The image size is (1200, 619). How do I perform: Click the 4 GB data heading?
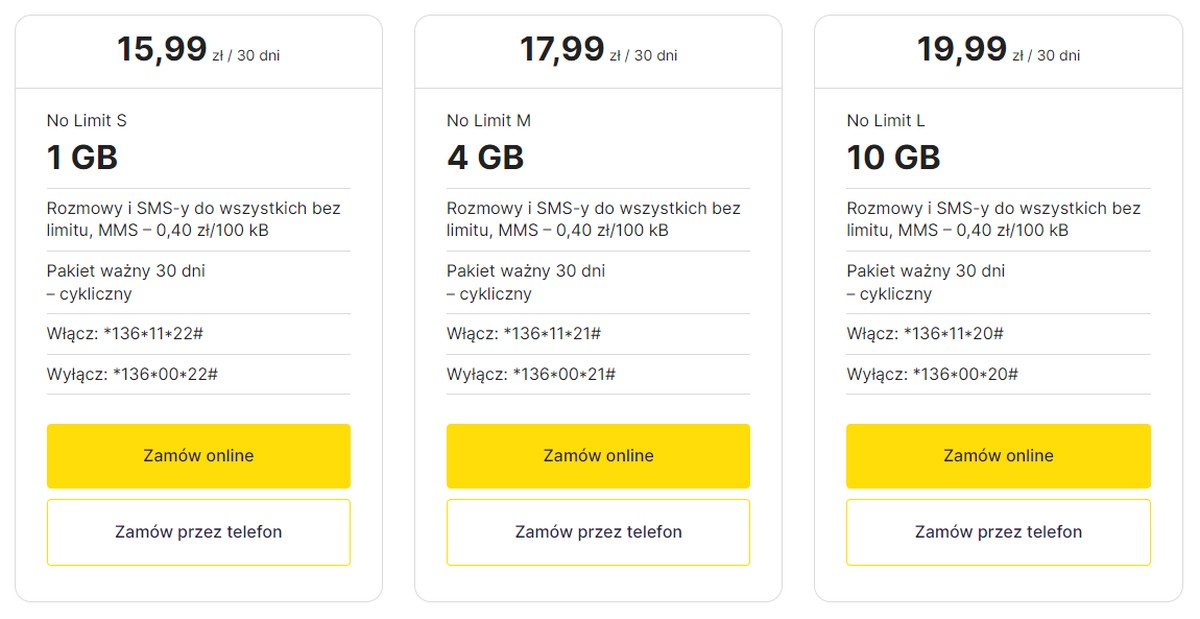tap(485, 157)
